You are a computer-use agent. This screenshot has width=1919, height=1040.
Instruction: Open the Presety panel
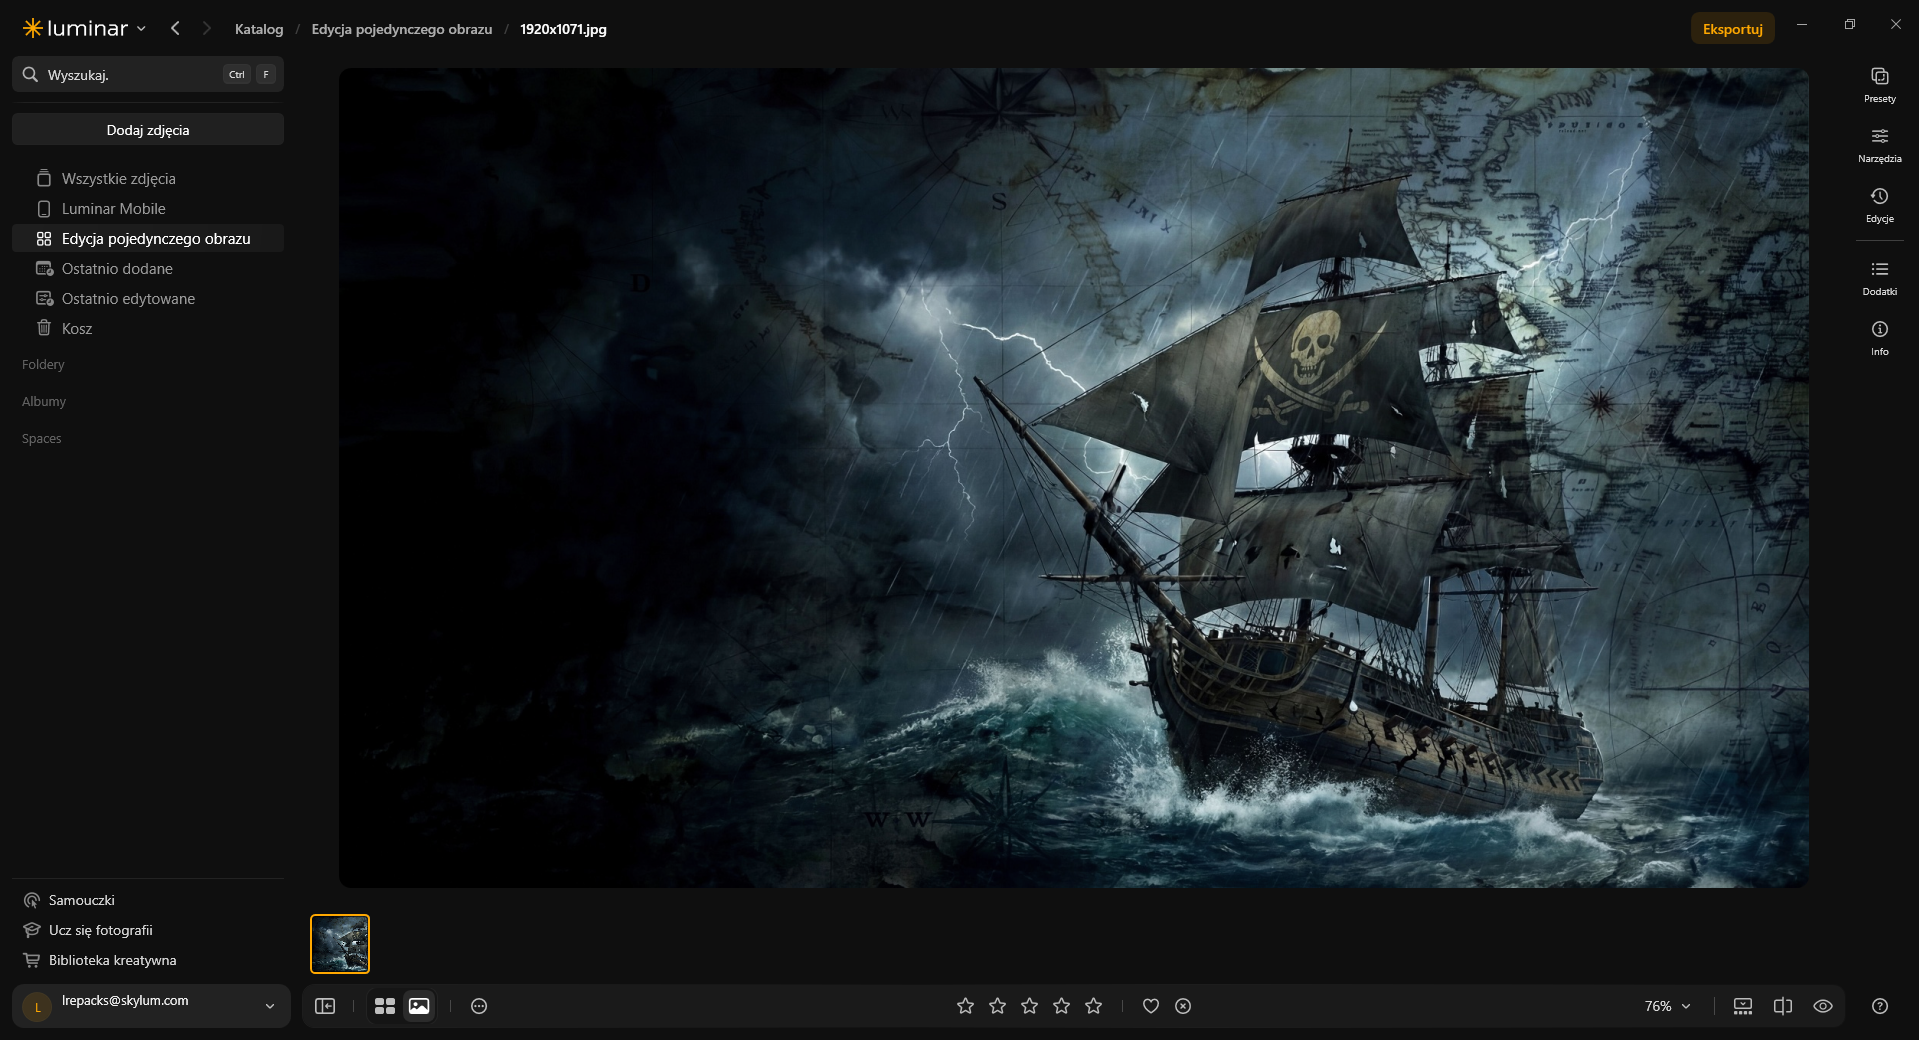pyautogui.click(x=1879, y=85)
